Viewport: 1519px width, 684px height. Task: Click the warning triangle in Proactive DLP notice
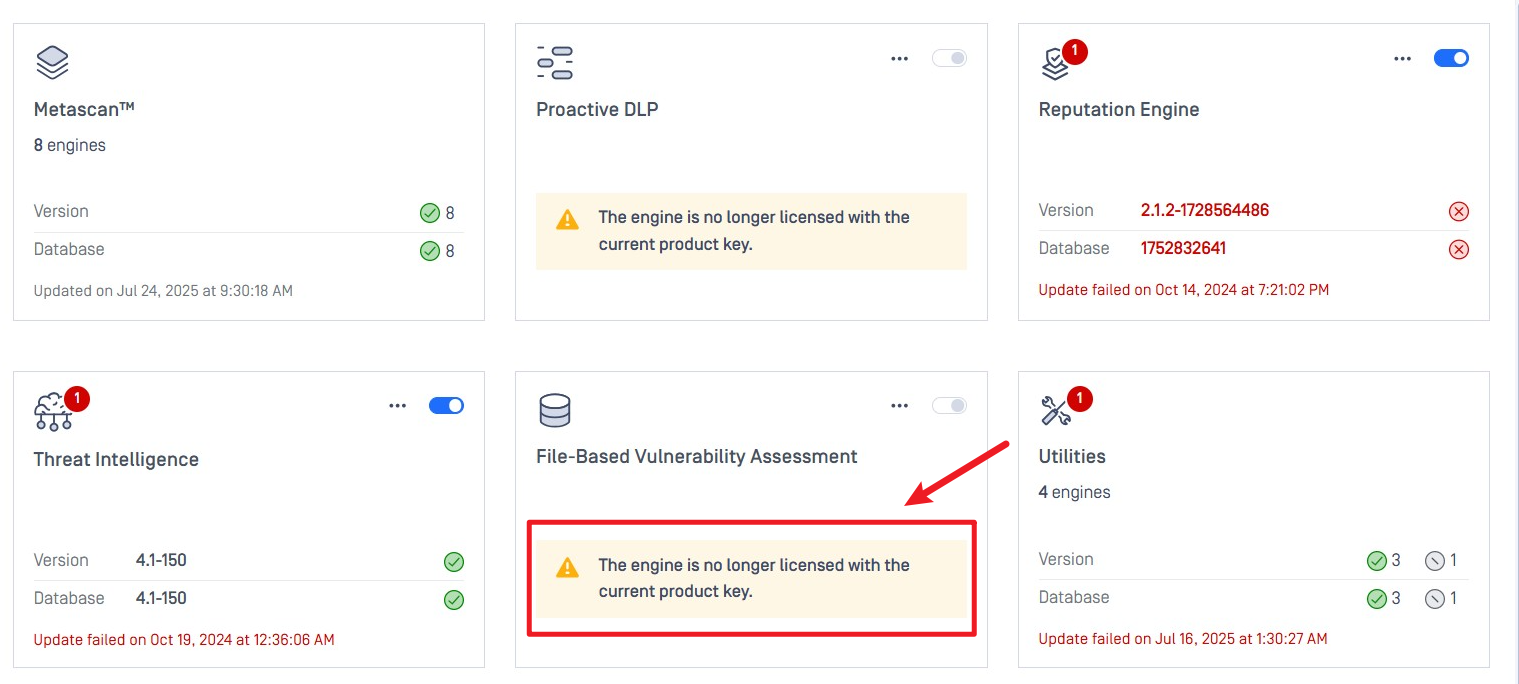tap(567, 220)
